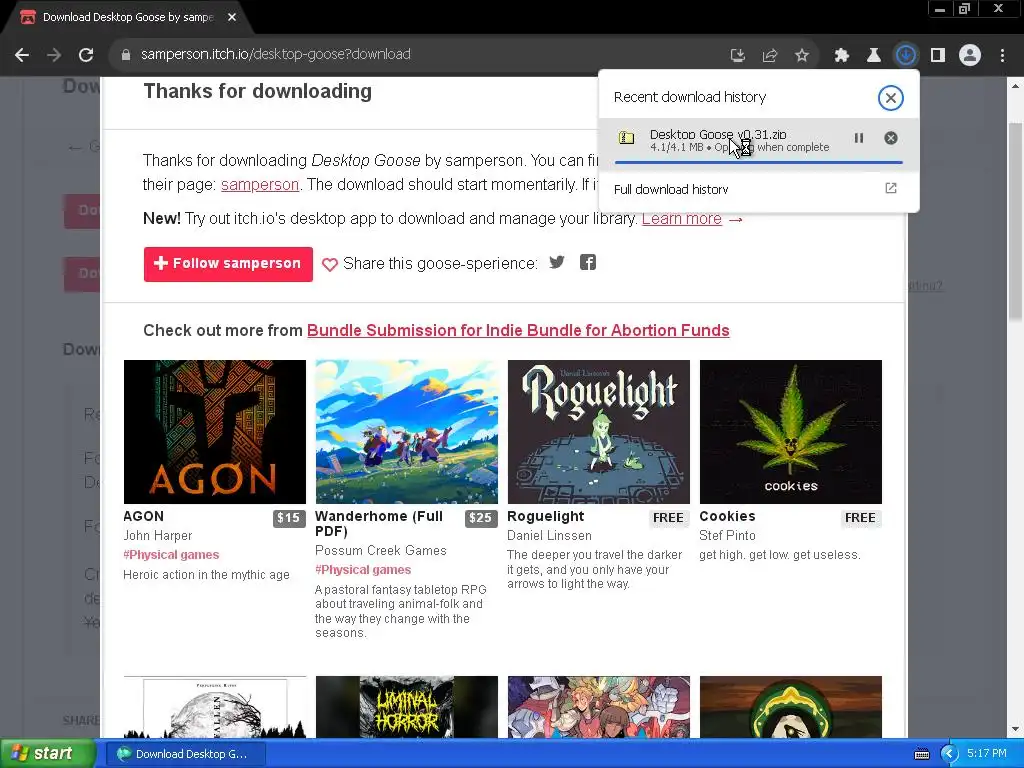The height and width of the screenshot is (768, 1024).
Task: Click the browser forward arrow
Action: 54,55
